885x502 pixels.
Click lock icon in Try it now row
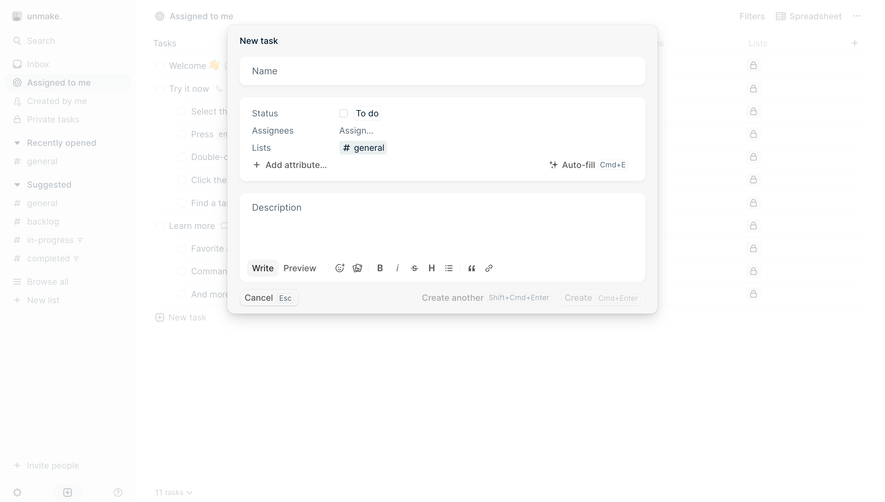pos(753,89)
